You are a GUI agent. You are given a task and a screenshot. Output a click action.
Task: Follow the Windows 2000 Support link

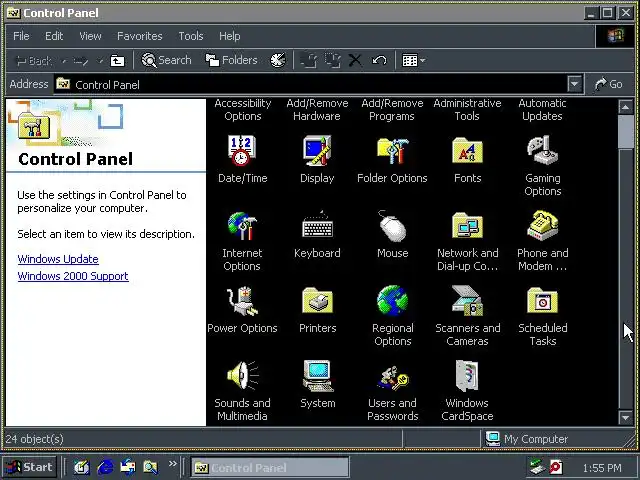(73, 276)
